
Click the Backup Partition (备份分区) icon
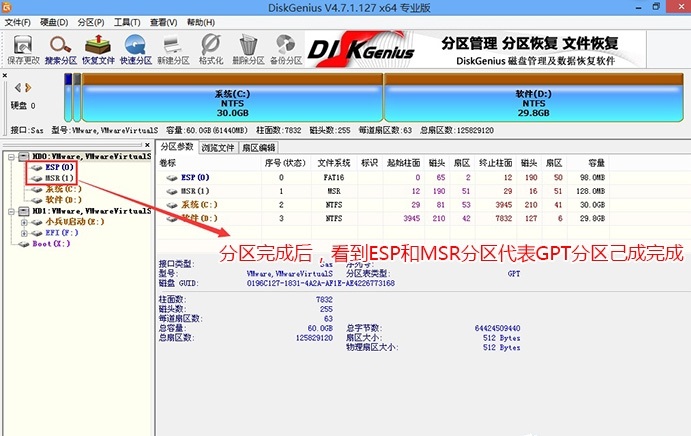click(x=286, y=49)
